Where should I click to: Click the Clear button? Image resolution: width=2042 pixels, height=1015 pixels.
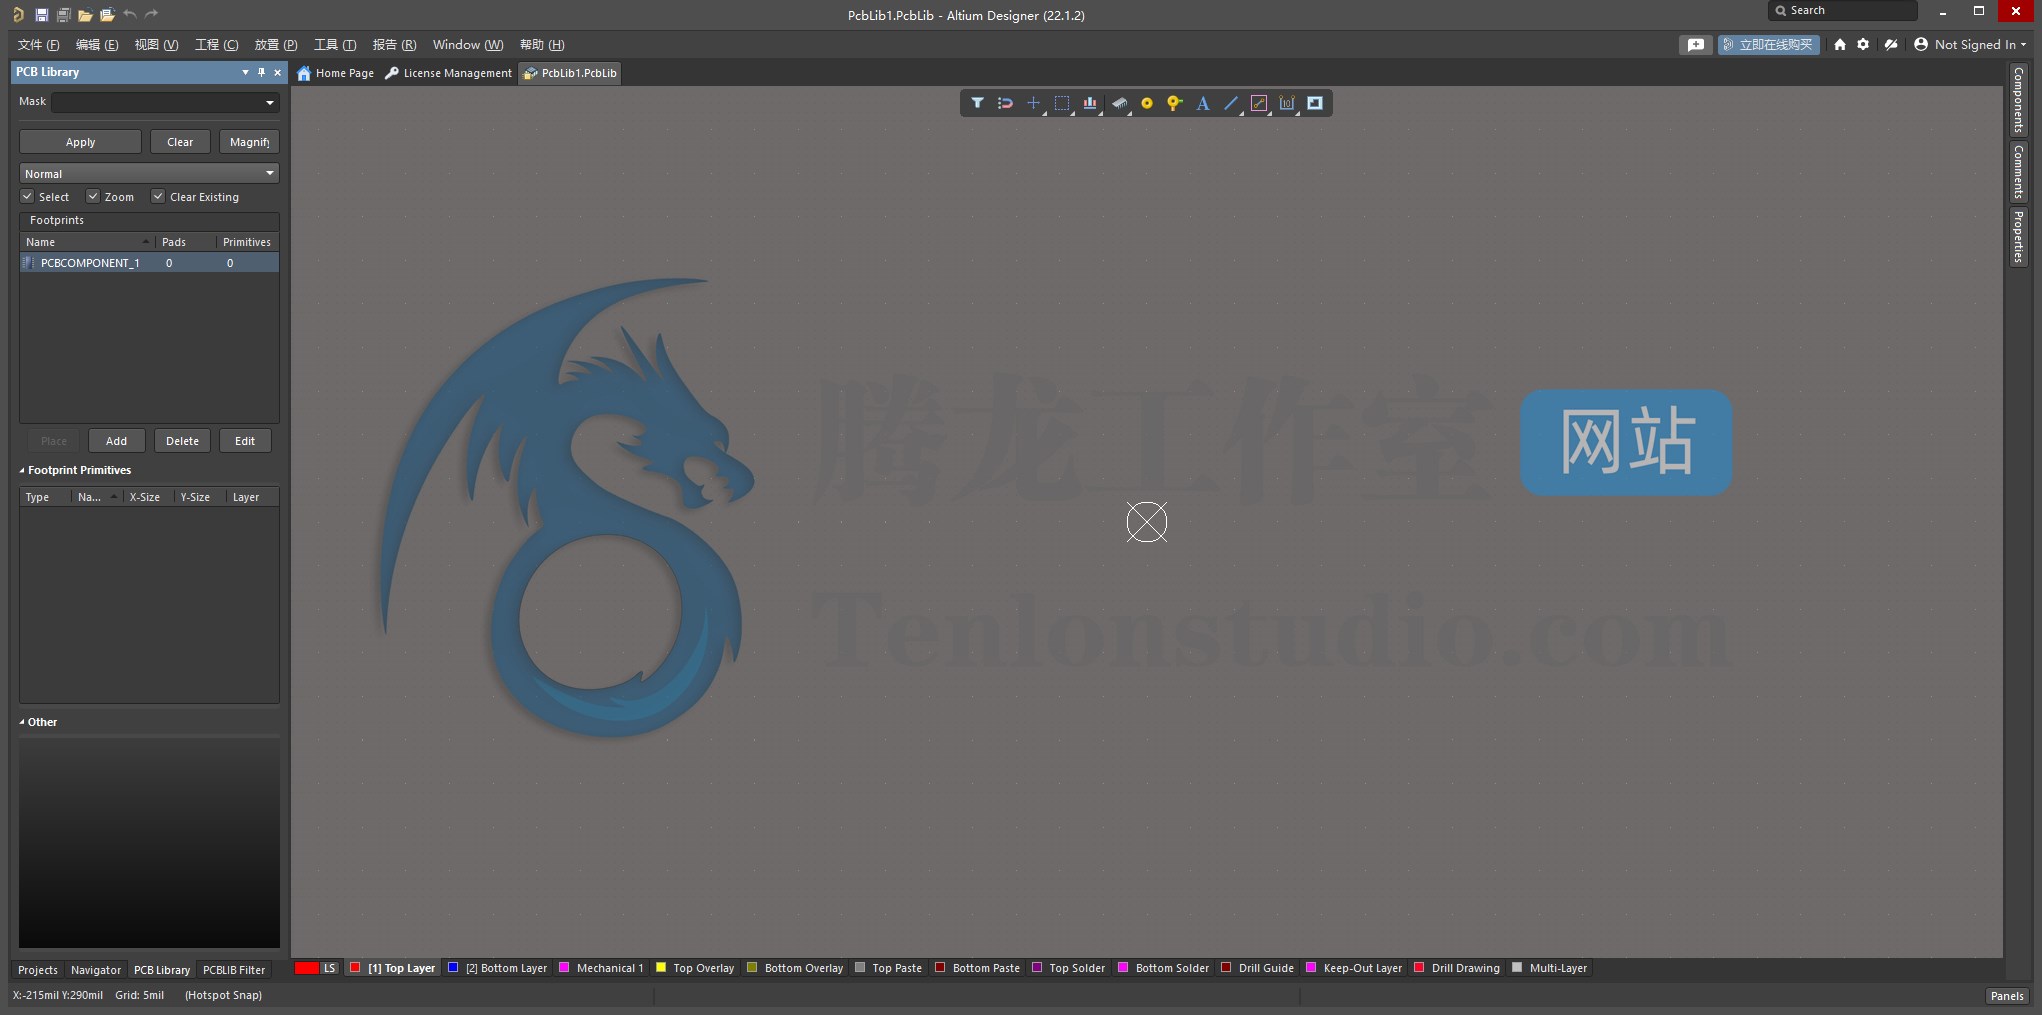click(x=180, y=142)
